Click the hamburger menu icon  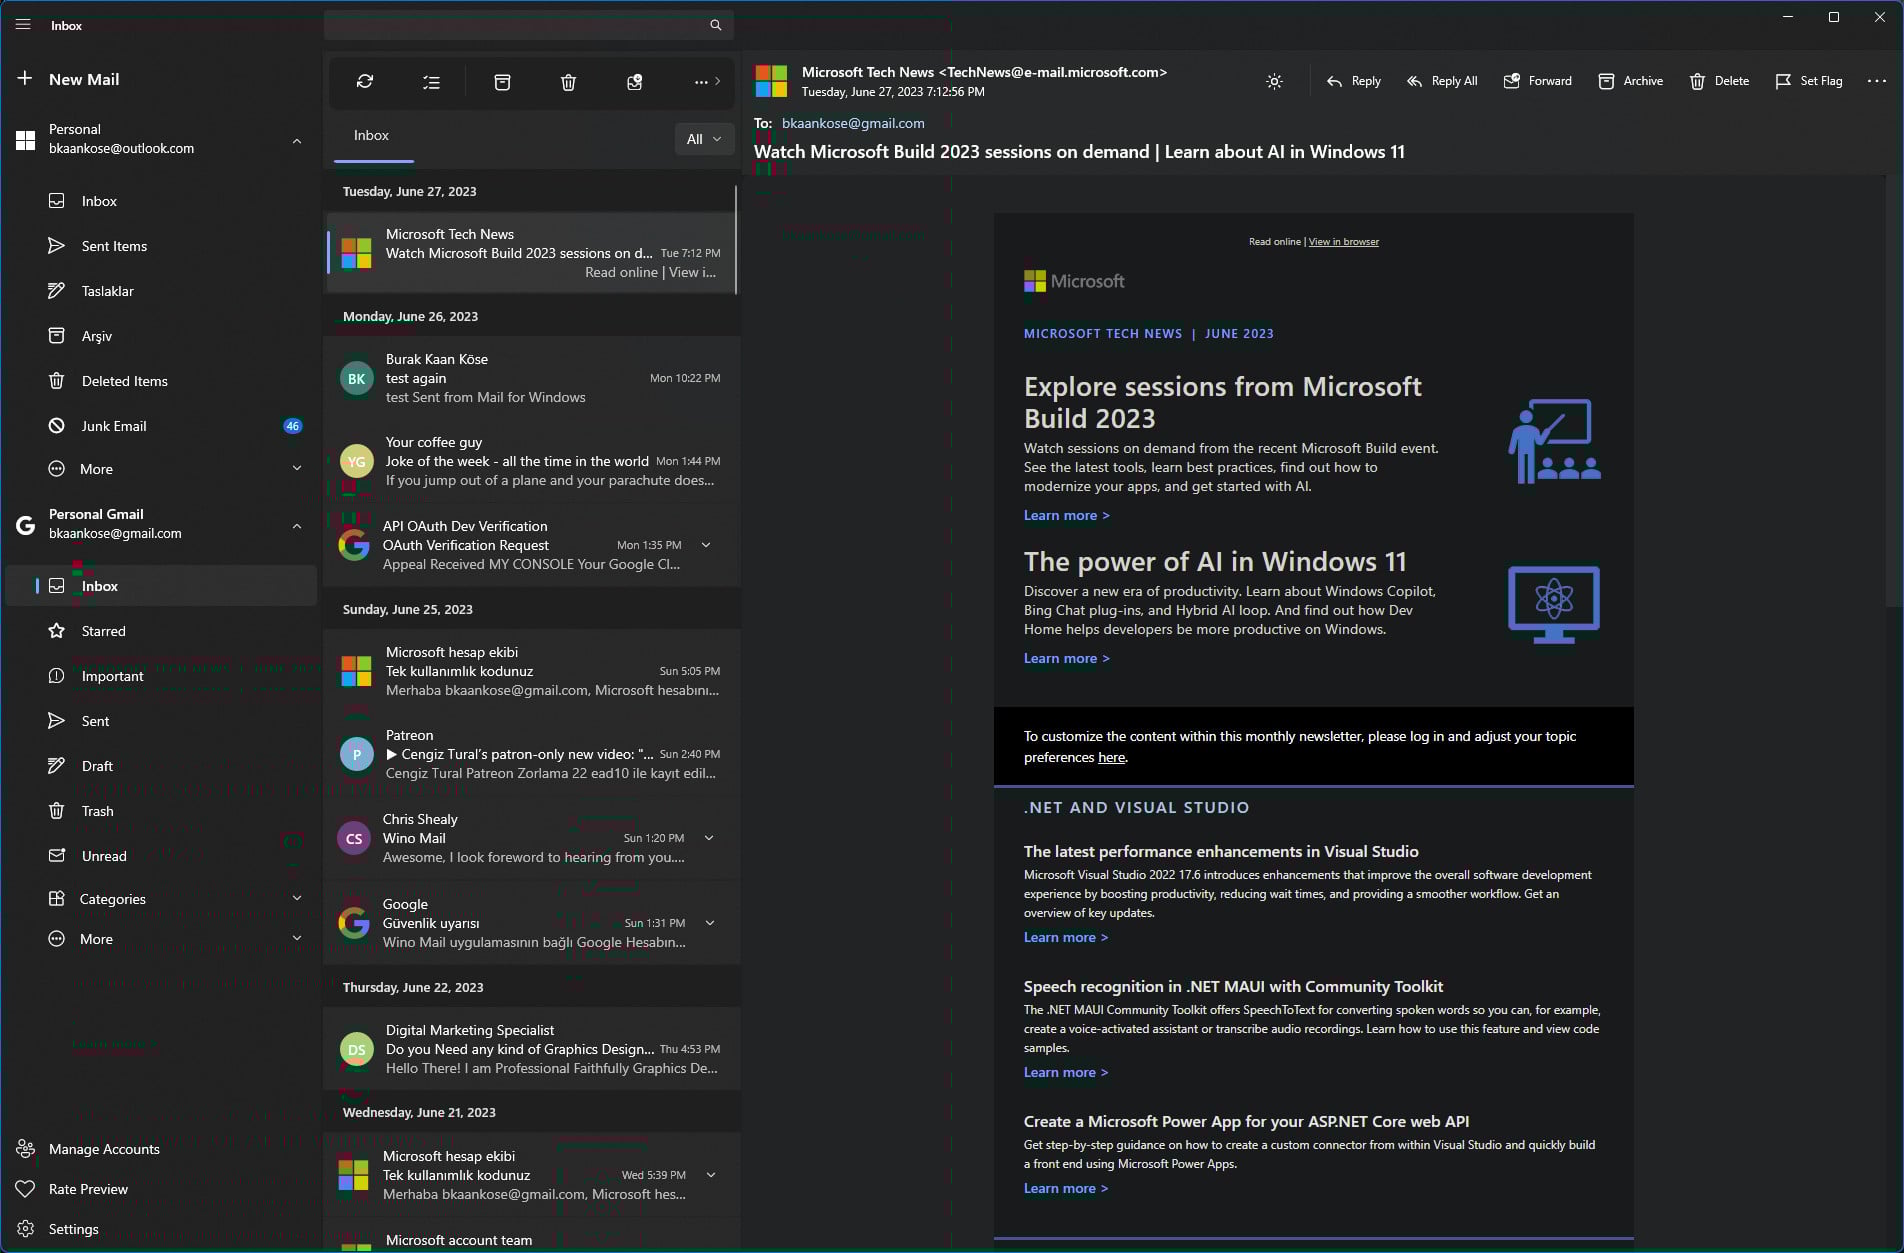point(23,25)
